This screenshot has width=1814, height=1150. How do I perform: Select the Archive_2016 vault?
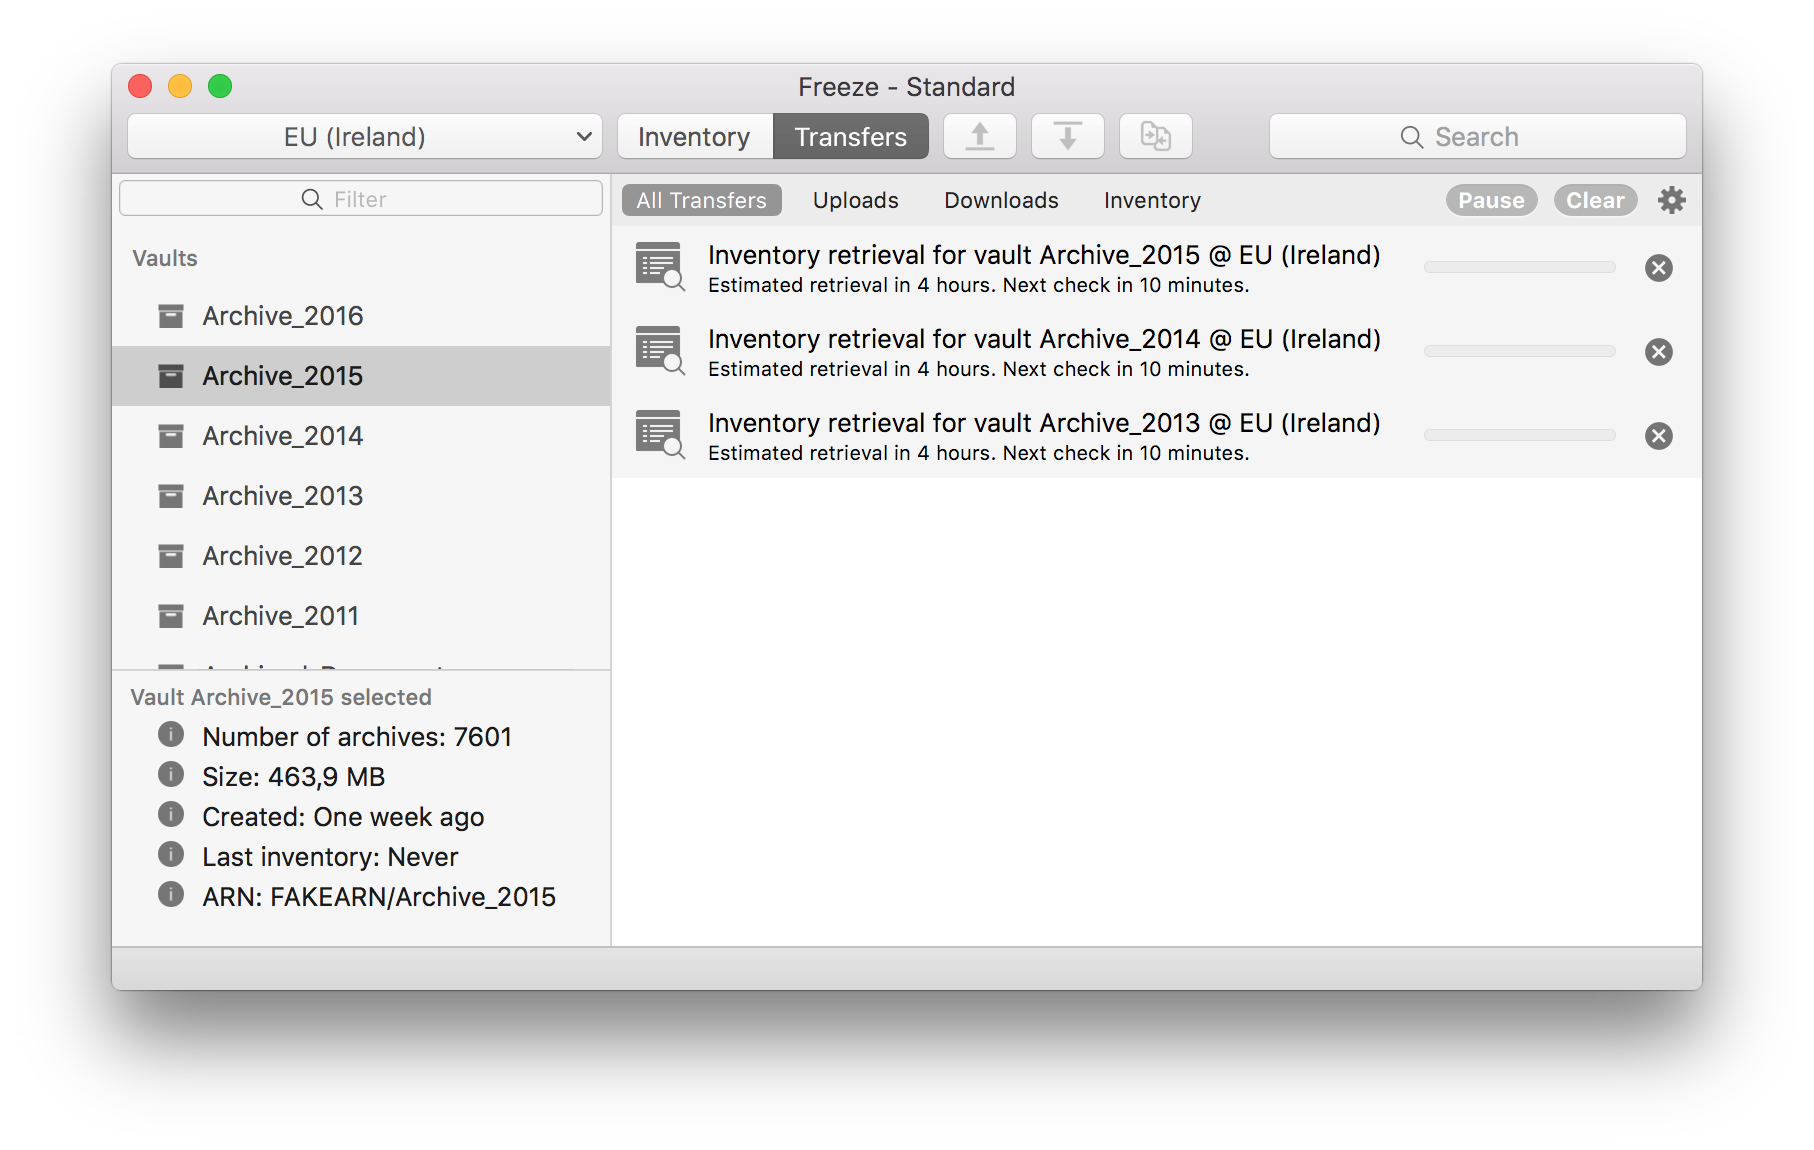pyautogui.click(x=361, y=316)
